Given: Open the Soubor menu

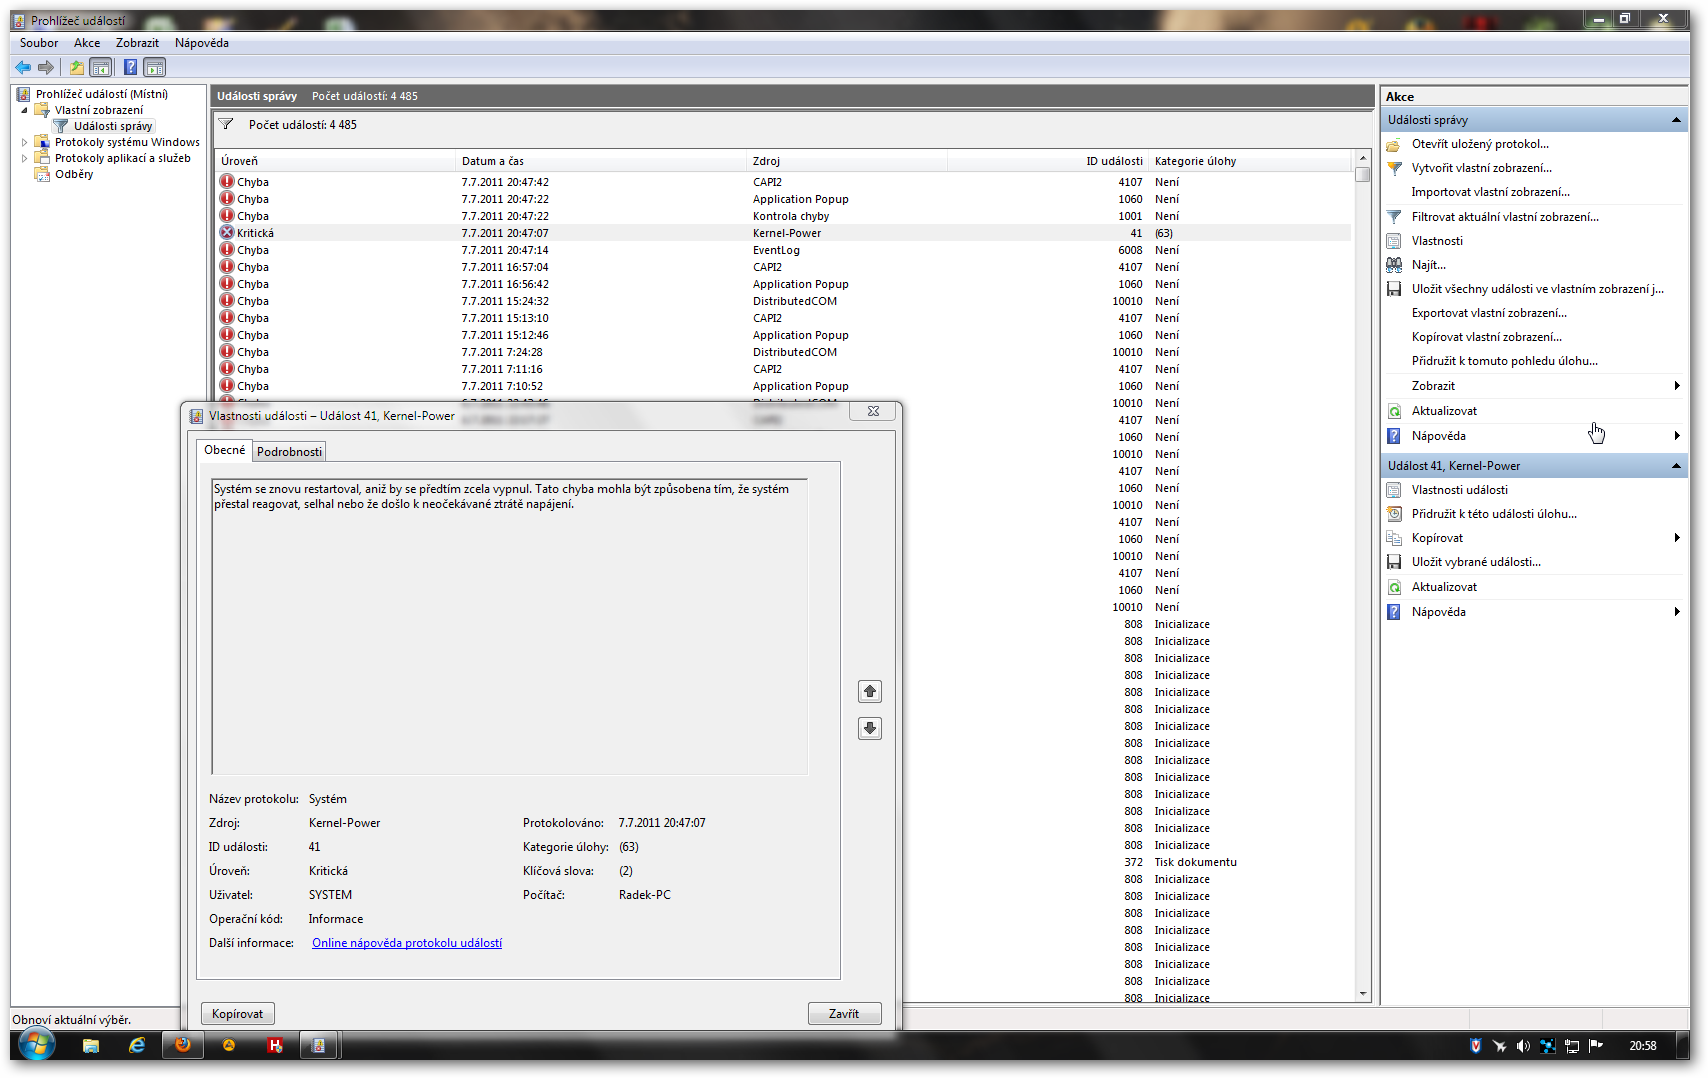Looking at the screenshot, I should [x=39, y=43].
